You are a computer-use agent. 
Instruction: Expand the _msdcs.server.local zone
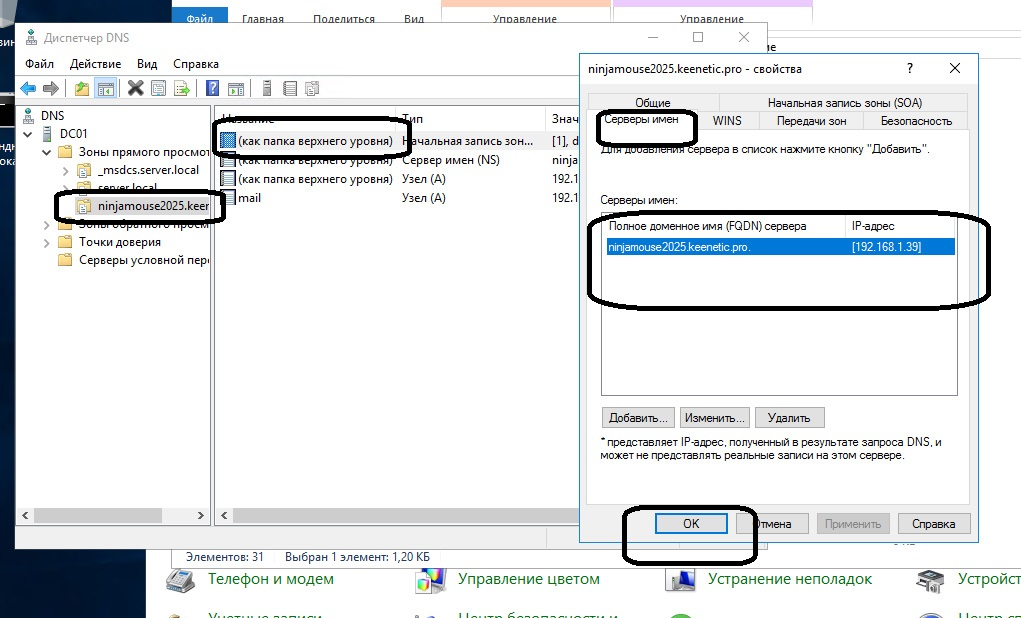65,171
